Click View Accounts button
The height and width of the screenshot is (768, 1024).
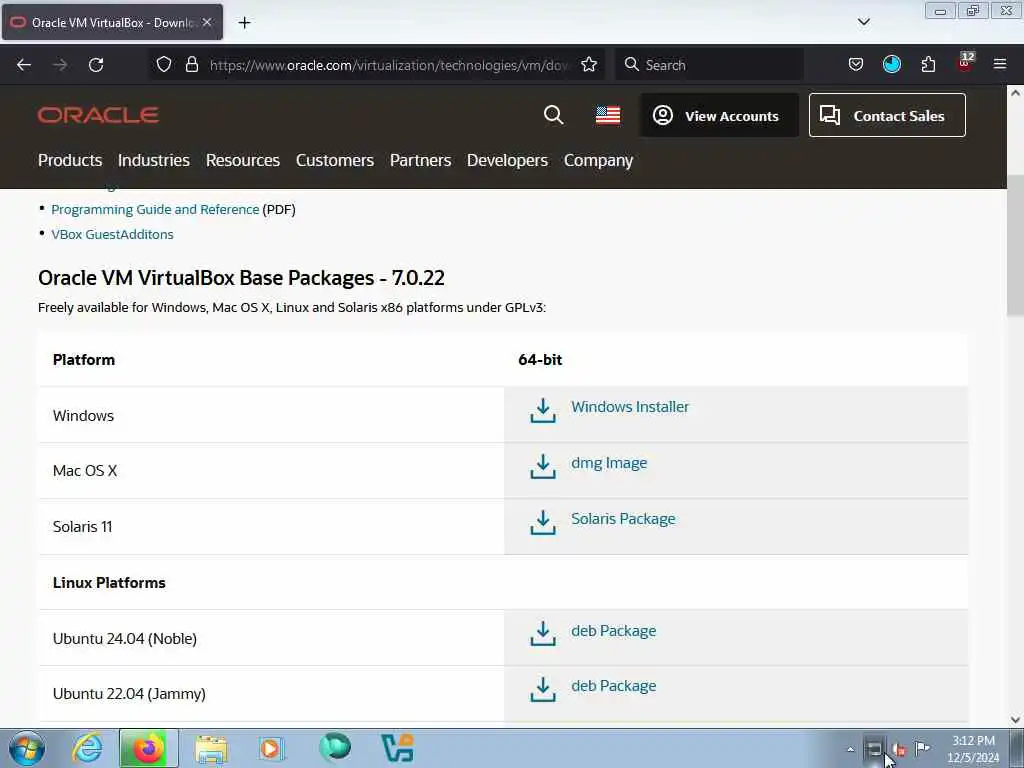(719, 116)
